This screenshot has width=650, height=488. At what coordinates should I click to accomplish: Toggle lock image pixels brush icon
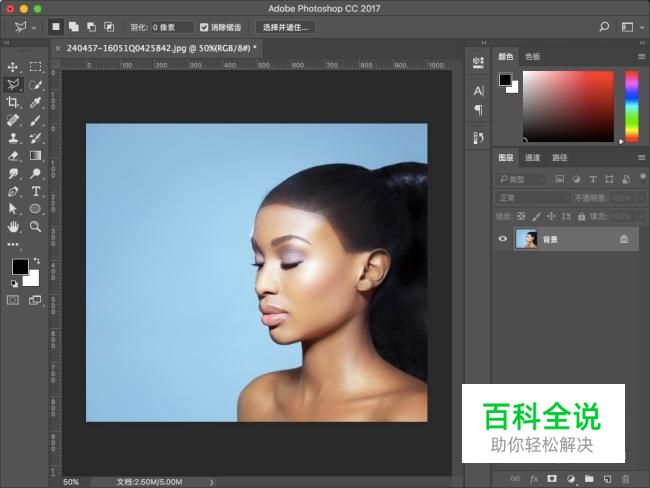[x=536, y=216]
